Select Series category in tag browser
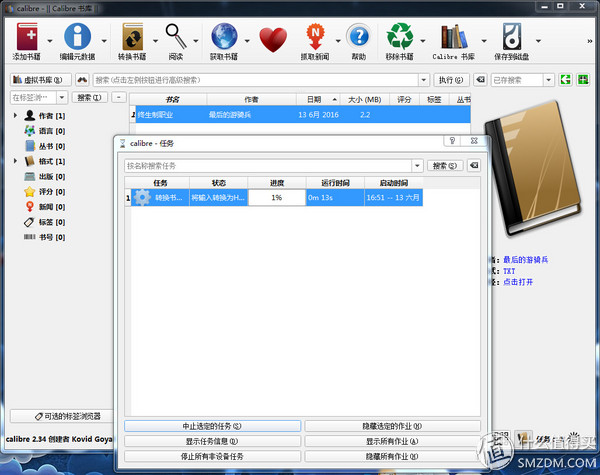600x475 pixels. pyautogui.click(x=44, y=146)
